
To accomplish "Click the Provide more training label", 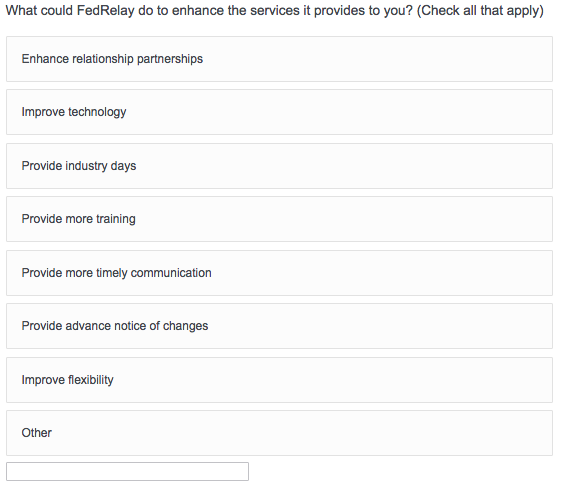I will point(78,219).
